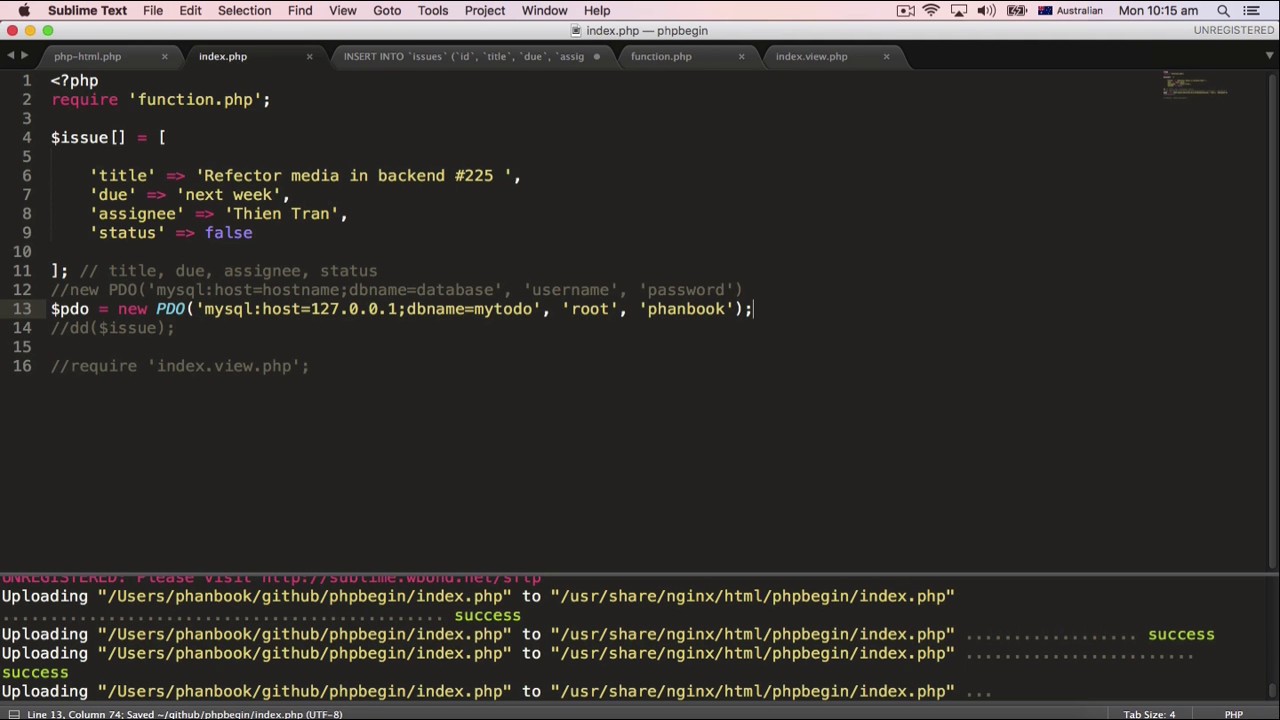The height and width of the screenshot is (720, 1280).
Task: Switch to function.php tab
Action: coord(661,56)
